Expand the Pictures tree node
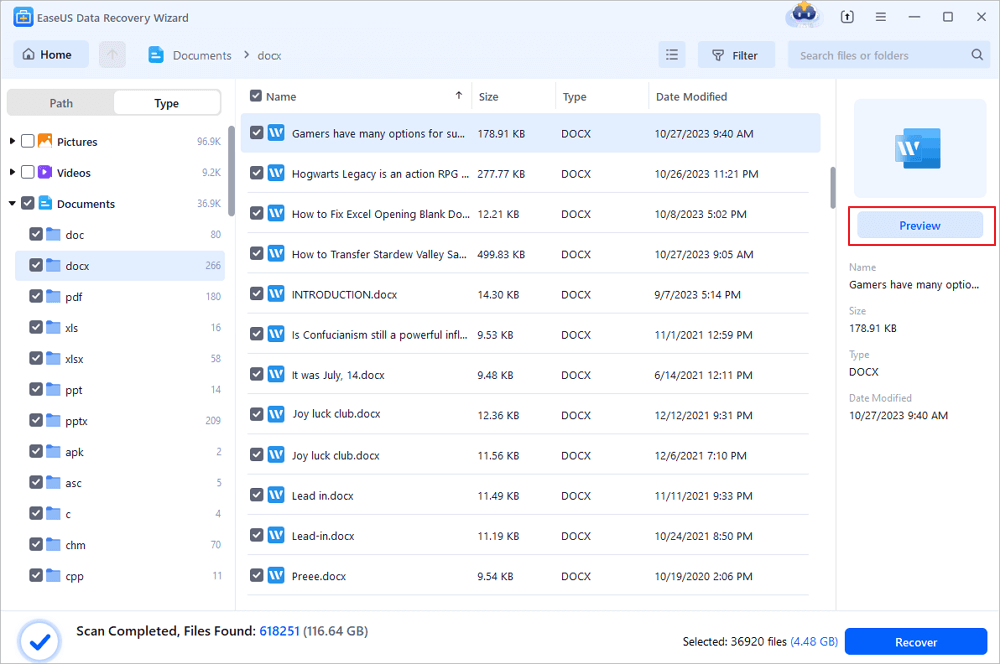 [12, 141]
